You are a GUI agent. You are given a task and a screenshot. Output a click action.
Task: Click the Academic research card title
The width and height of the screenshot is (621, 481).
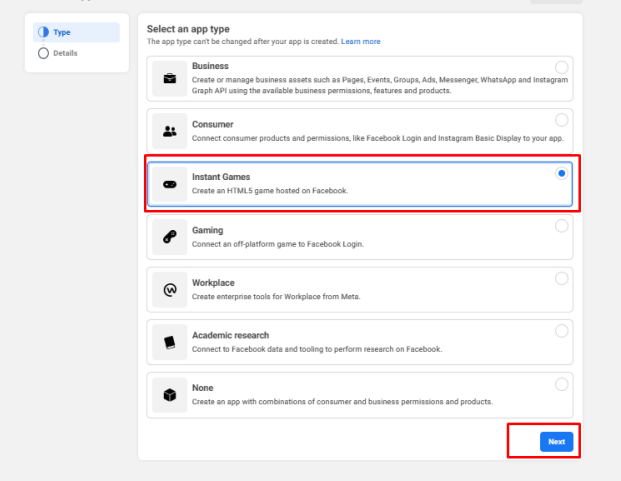click(230, 335)
